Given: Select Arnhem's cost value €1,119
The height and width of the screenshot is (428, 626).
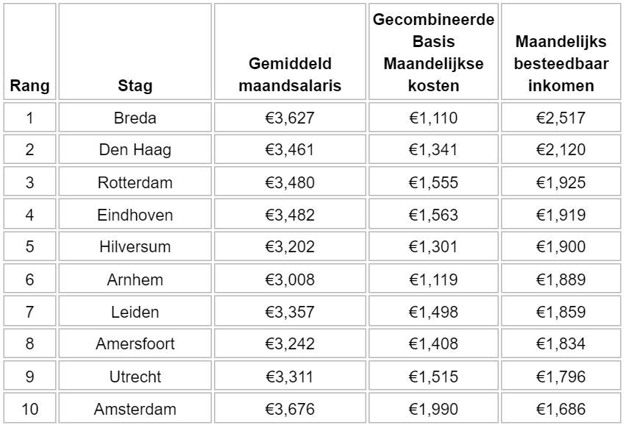Looking at the screenshot, I should (x=433, y=280).
